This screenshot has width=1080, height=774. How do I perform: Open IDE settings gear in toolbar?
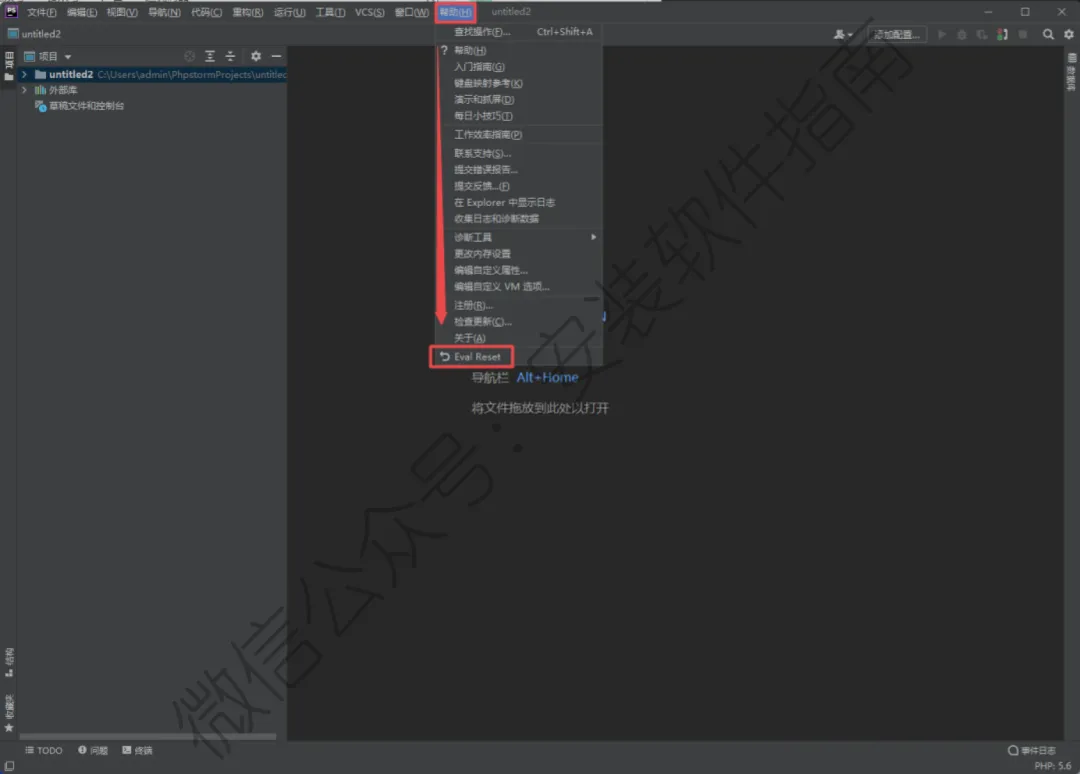coord(1069,34)
